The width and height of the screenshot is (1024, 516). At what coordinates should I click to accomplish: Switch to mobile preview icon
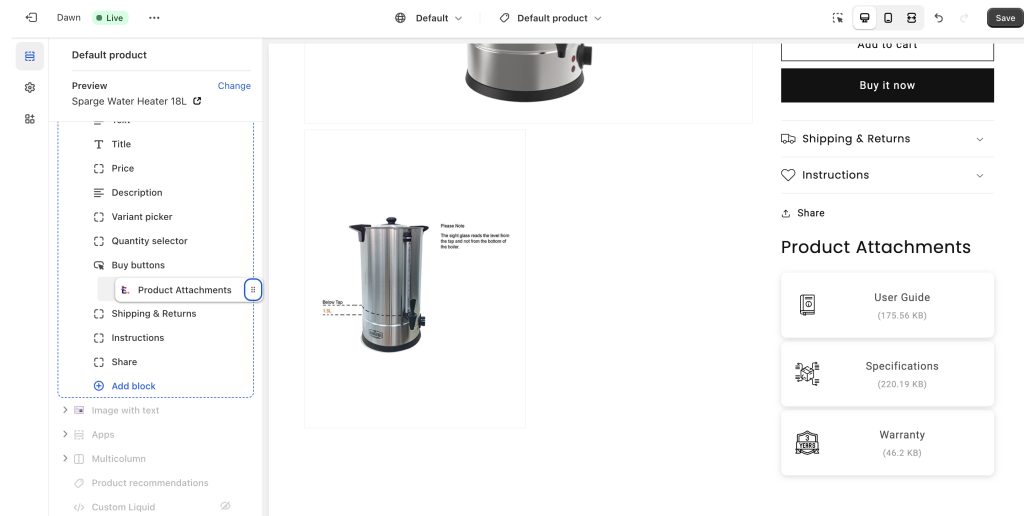coord(888,18)
